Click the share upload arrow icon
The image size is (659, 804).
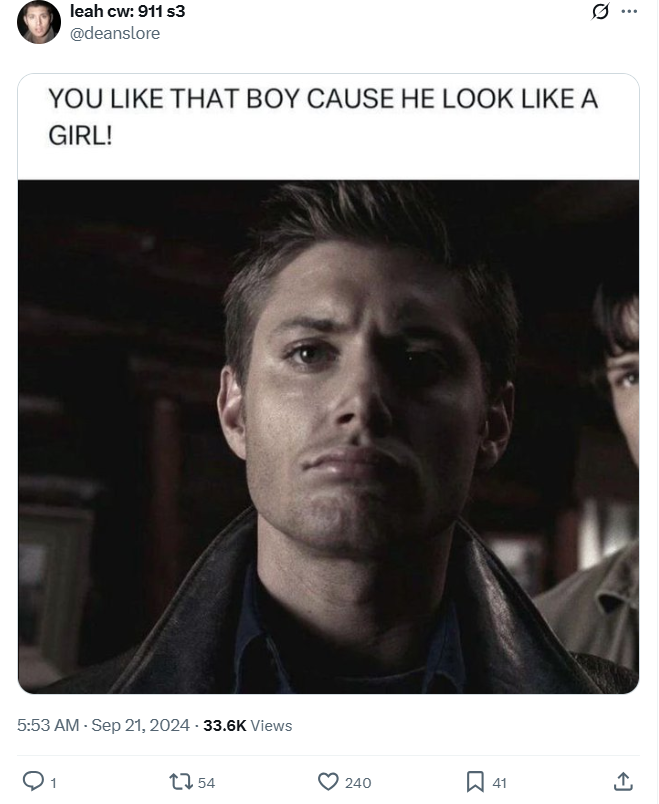(x=623, y=781)
